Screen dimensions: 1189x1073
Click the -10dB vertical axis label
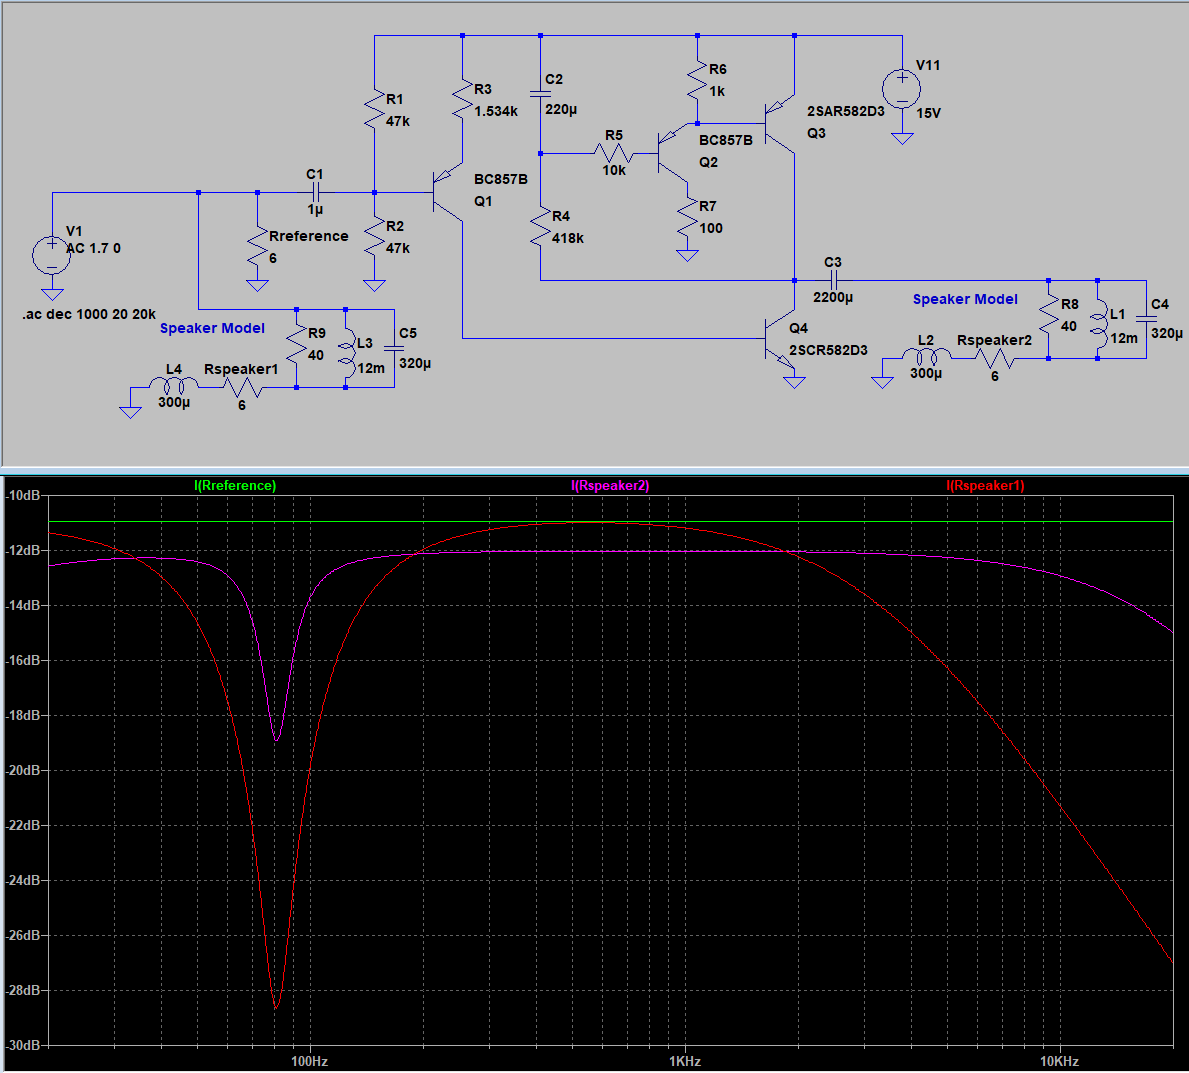pos(23,496)
